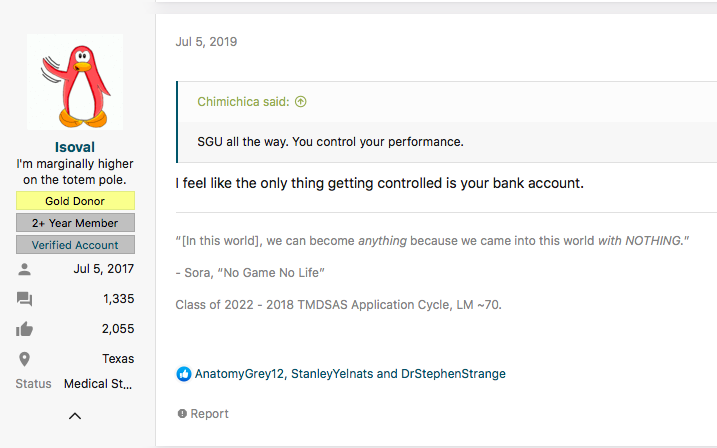Click the blue Like reaction icon
Screen dimensions: 717x448
click(x=183, y=374)
